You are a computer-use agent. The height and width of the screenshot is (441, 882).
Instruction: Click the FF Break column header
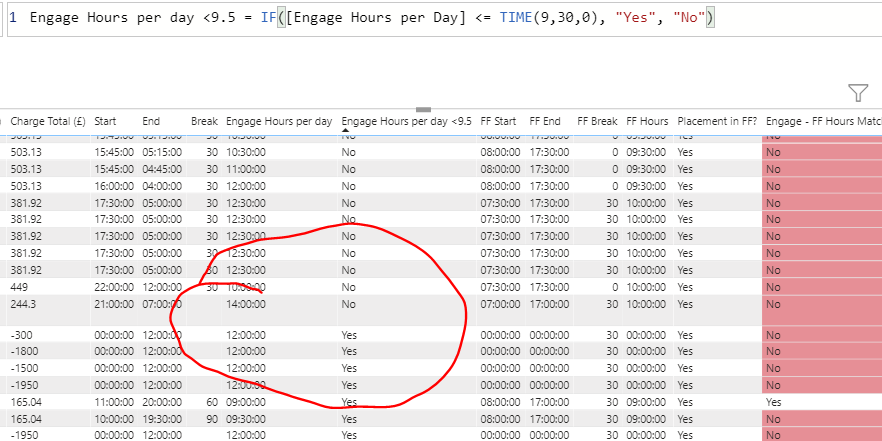[x=597, y=121]
